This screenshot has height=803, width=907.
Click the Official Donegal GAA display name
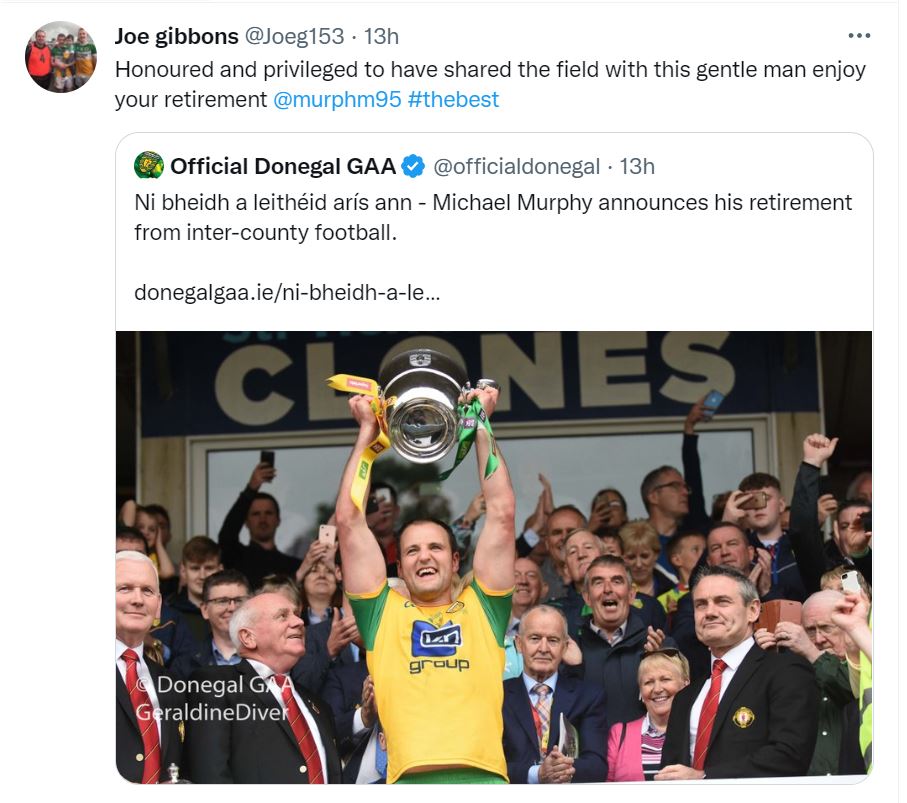click(283, 167)
